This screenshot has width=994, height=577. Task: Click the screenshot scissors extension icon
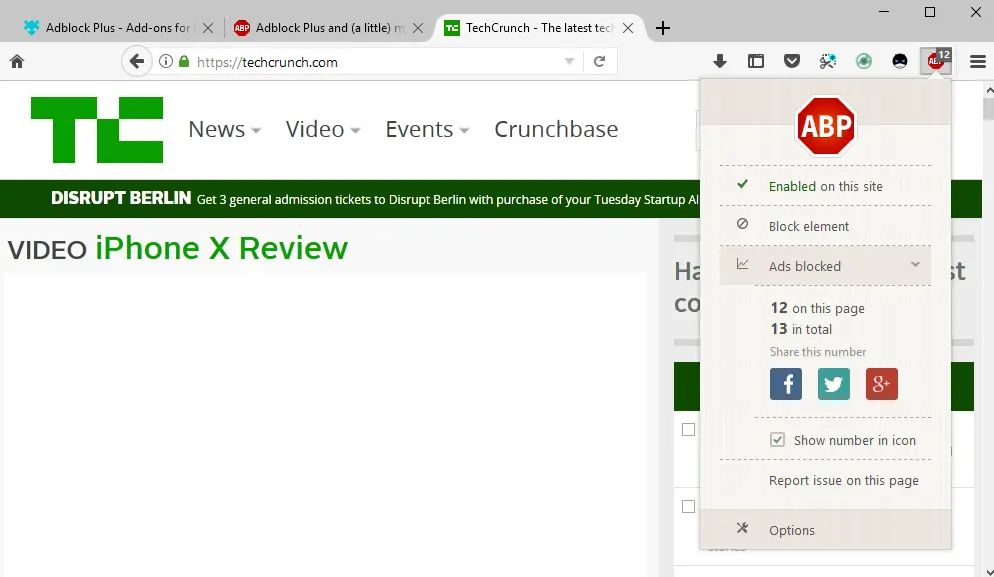tap(828, 62)
